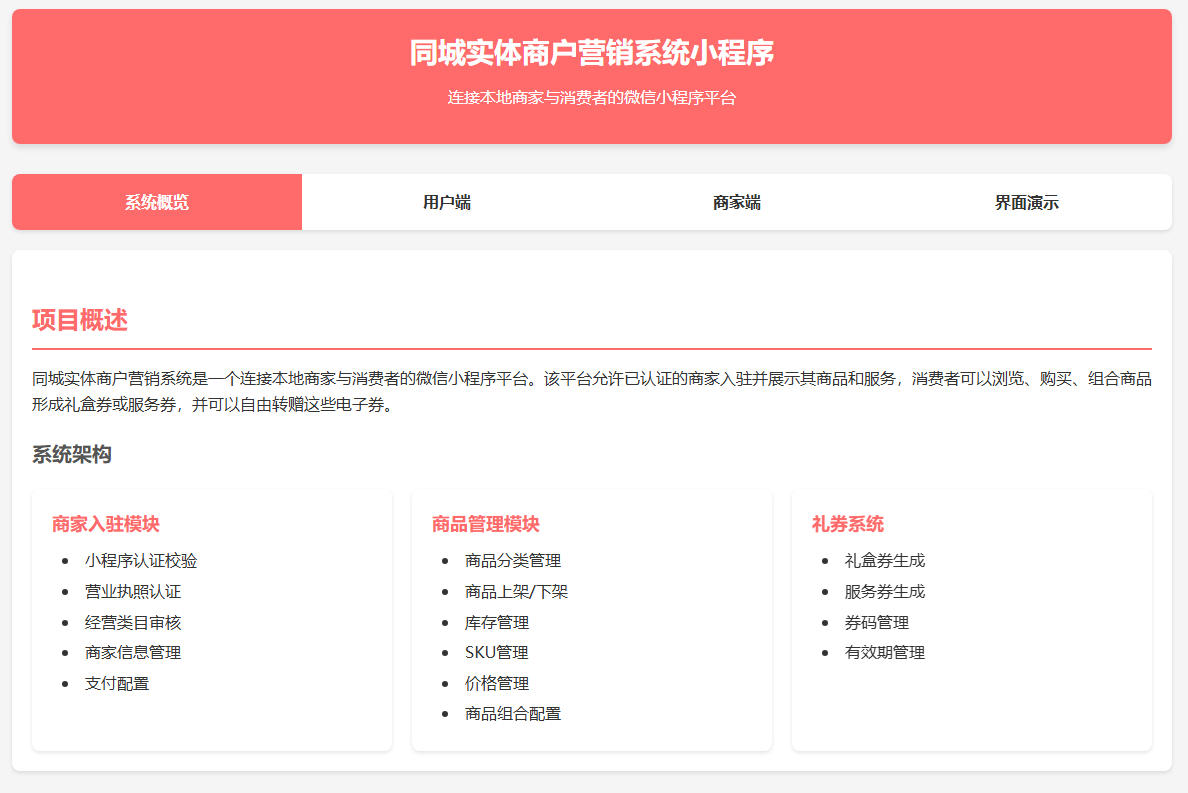Click the 商品管理模块 card title
Image resolution: width=1188 pixels, height=793 pixels.
[x=486, y=524]
